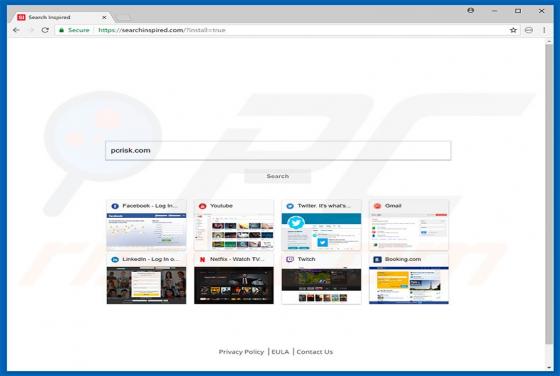560x376 pixels.
Task: Open the Netflix thumbnail preview
Action: pos(234,285)
